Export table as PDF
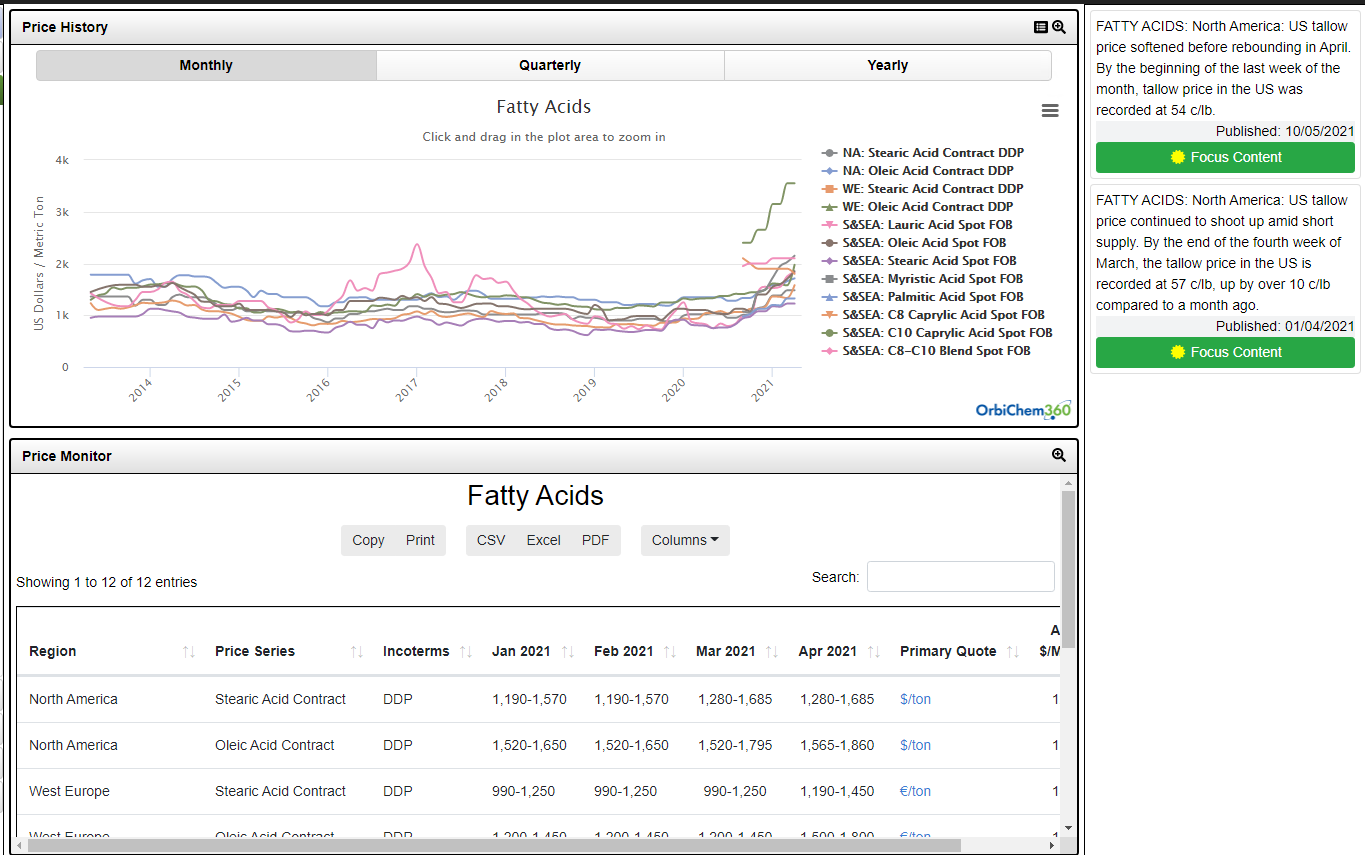Viewport: 1365px width, 855px height. point(595,540)
